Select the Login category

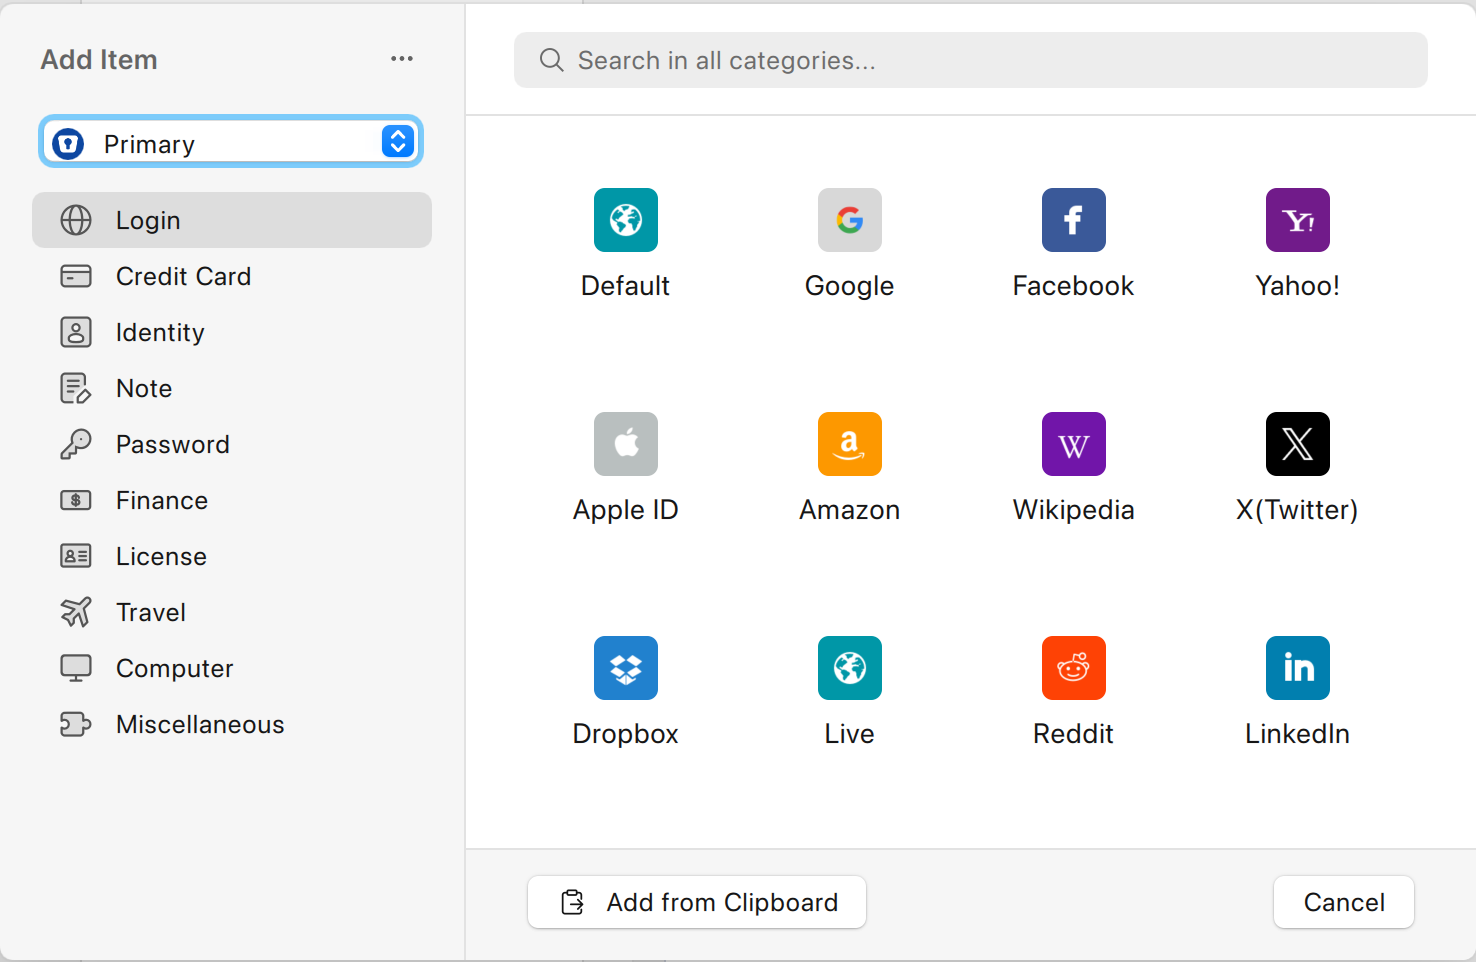click(x=232, y=220)
